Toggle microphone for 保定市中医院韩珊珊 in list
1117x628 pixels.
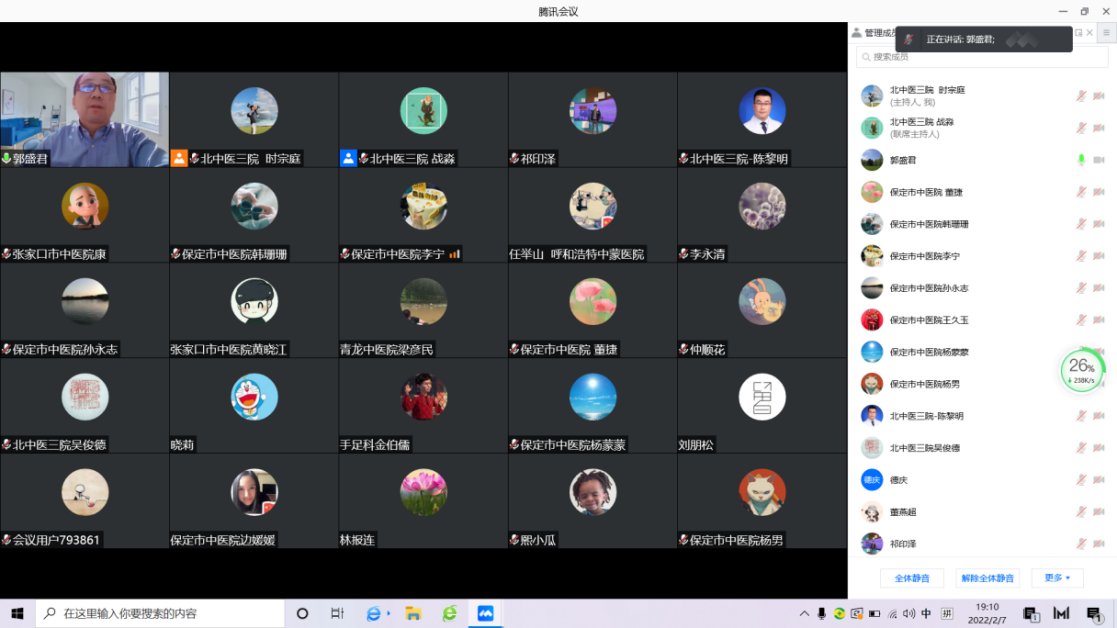[x=1080, y=224]
